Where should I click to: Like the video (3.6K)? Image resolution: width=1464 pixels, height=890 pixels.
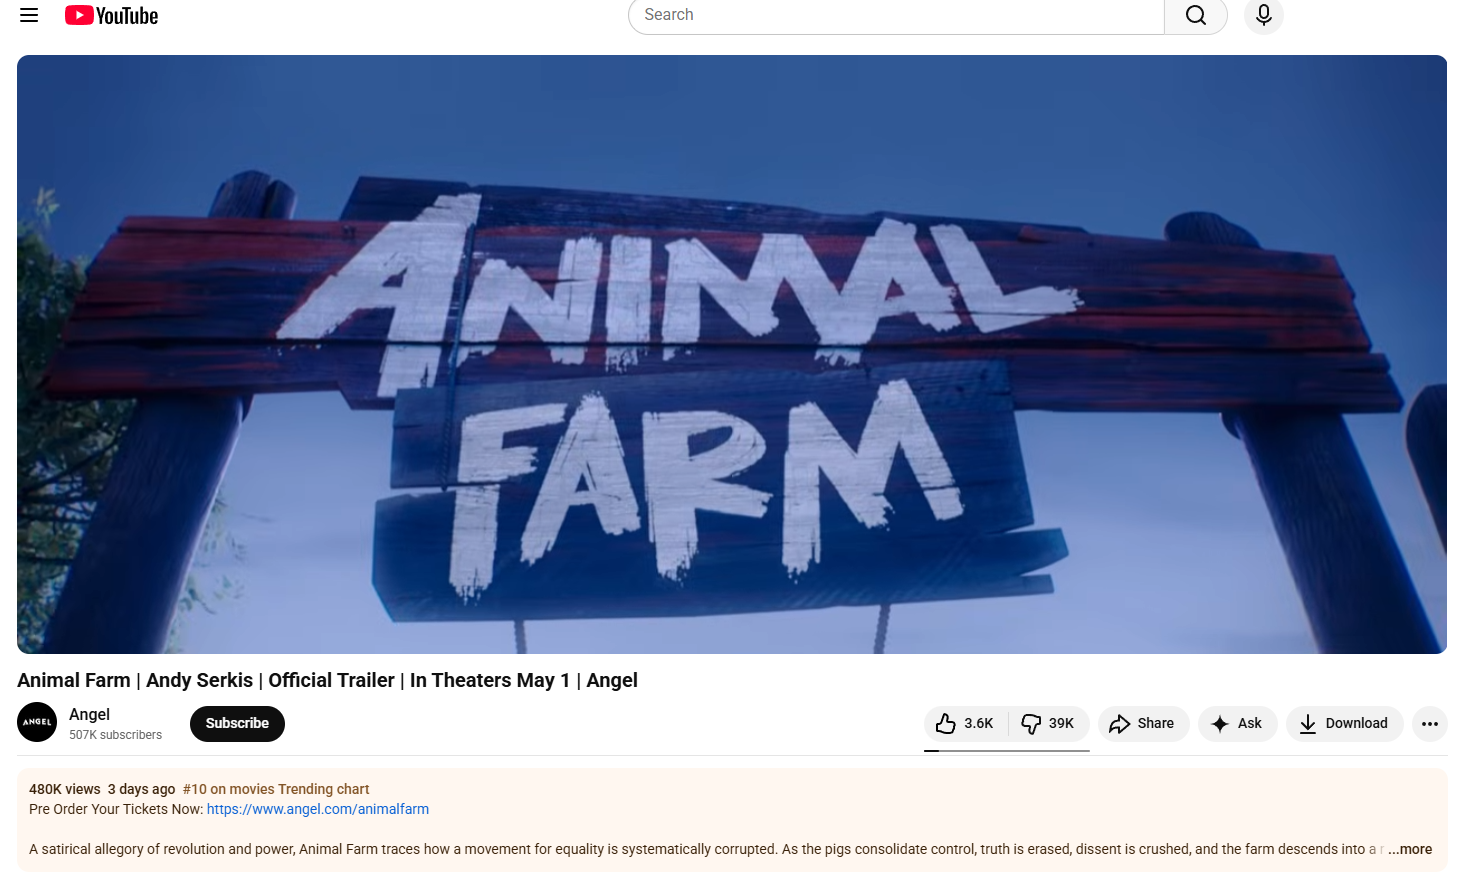click(x=966, y=723)
